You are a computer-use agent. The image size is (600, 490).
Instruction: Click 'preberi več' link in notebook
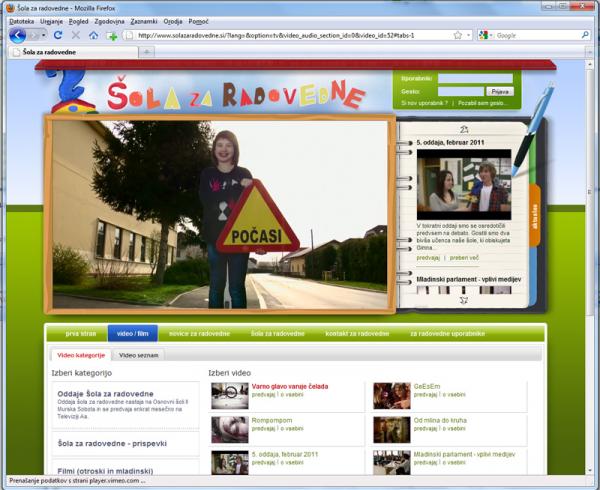coord(464,257)
